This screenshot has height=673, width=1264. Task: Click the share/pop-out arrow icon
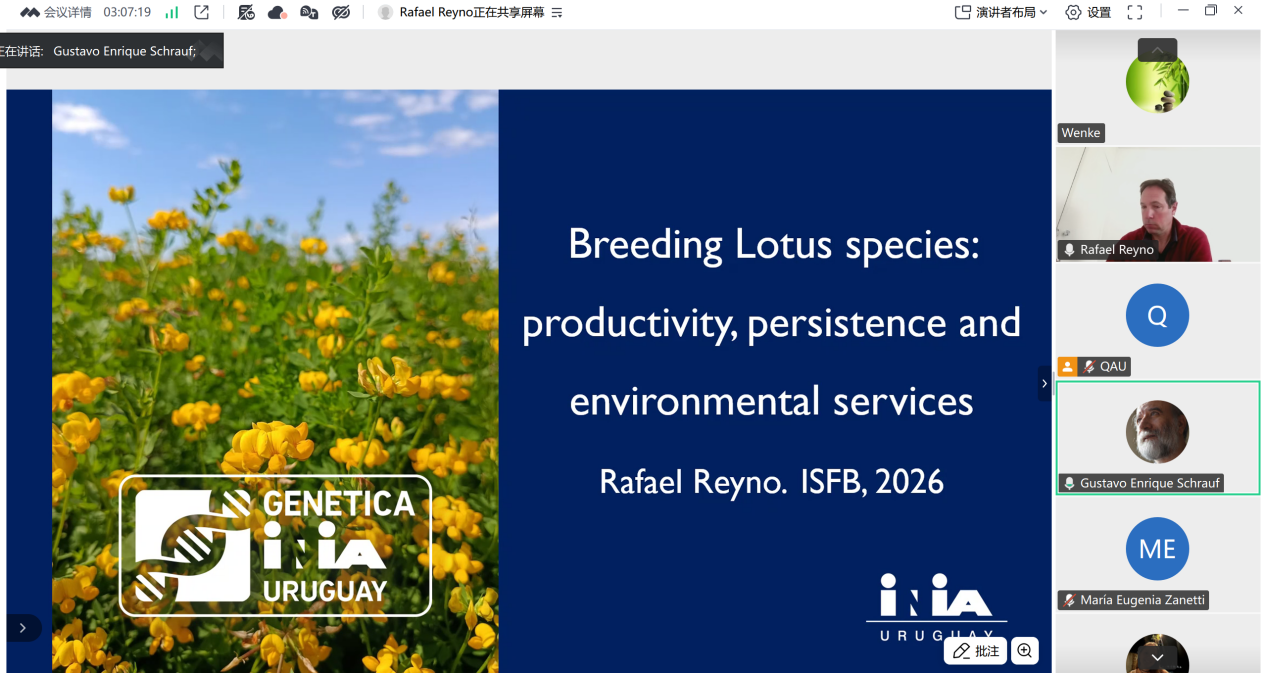click(202, 12)
